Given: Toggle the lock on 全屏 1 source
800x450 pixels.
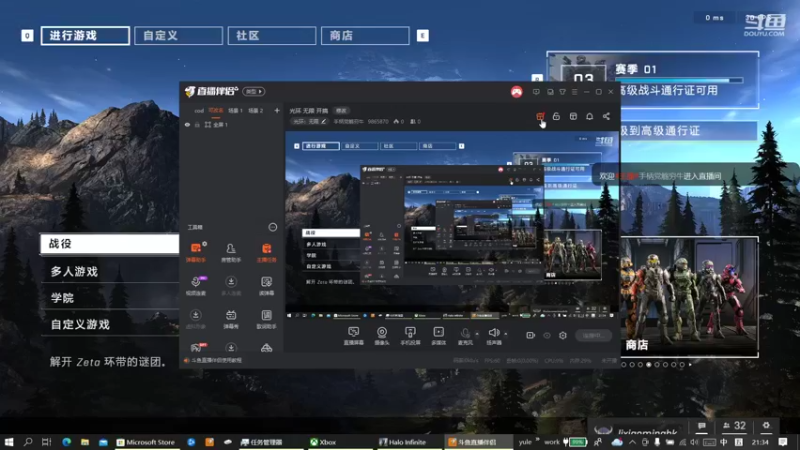Looking at the screenshot, I should click(197, 124).
